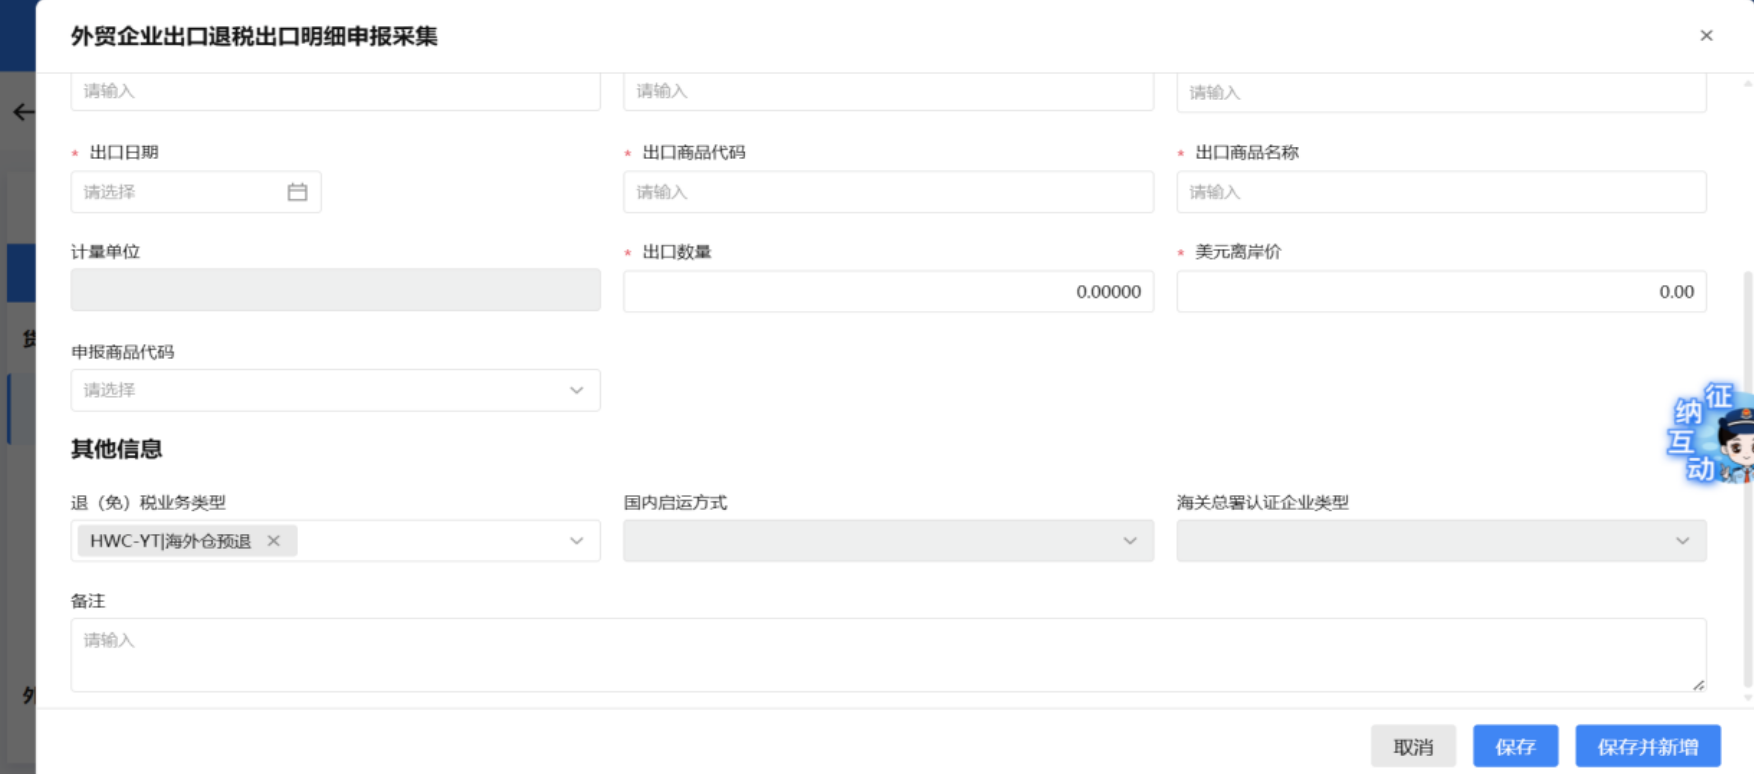Click the 其他信息 section heading
The width and height of the screenshot is (1754, 774).
coord(116,449)
